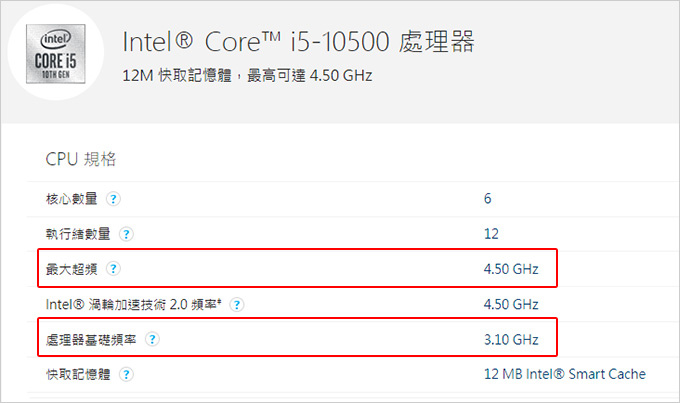Click the Intel Core i5-10500 處理器 title

tap(298, 42)
